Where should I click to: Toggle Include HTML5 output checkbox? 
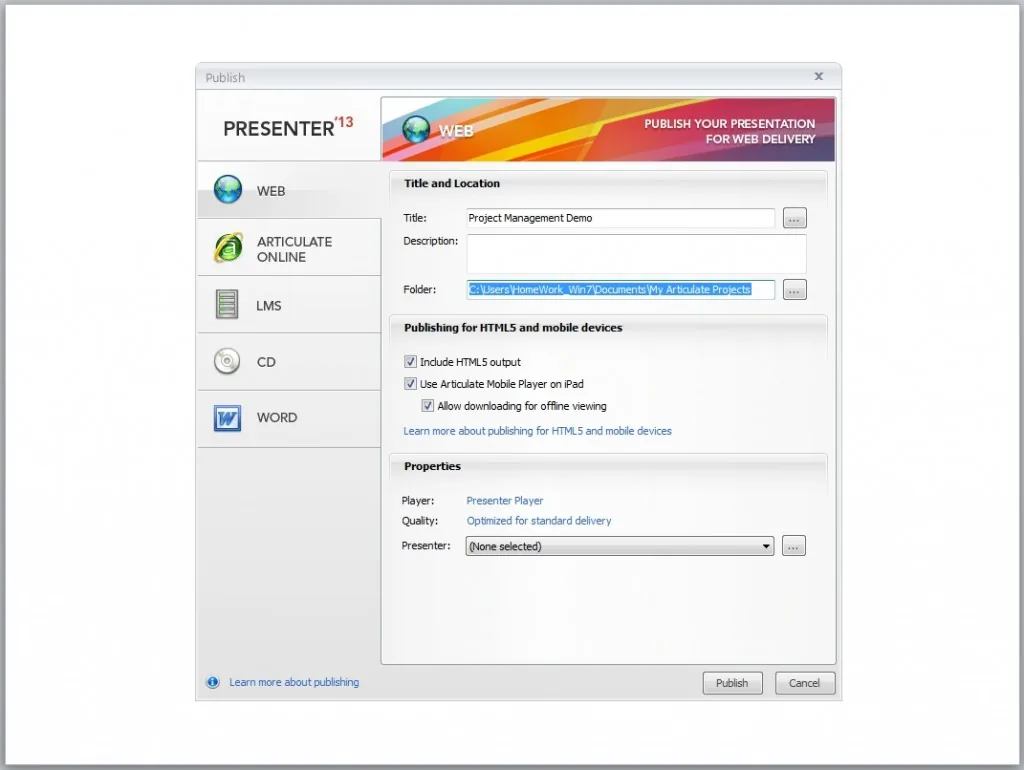click(410, 362)
